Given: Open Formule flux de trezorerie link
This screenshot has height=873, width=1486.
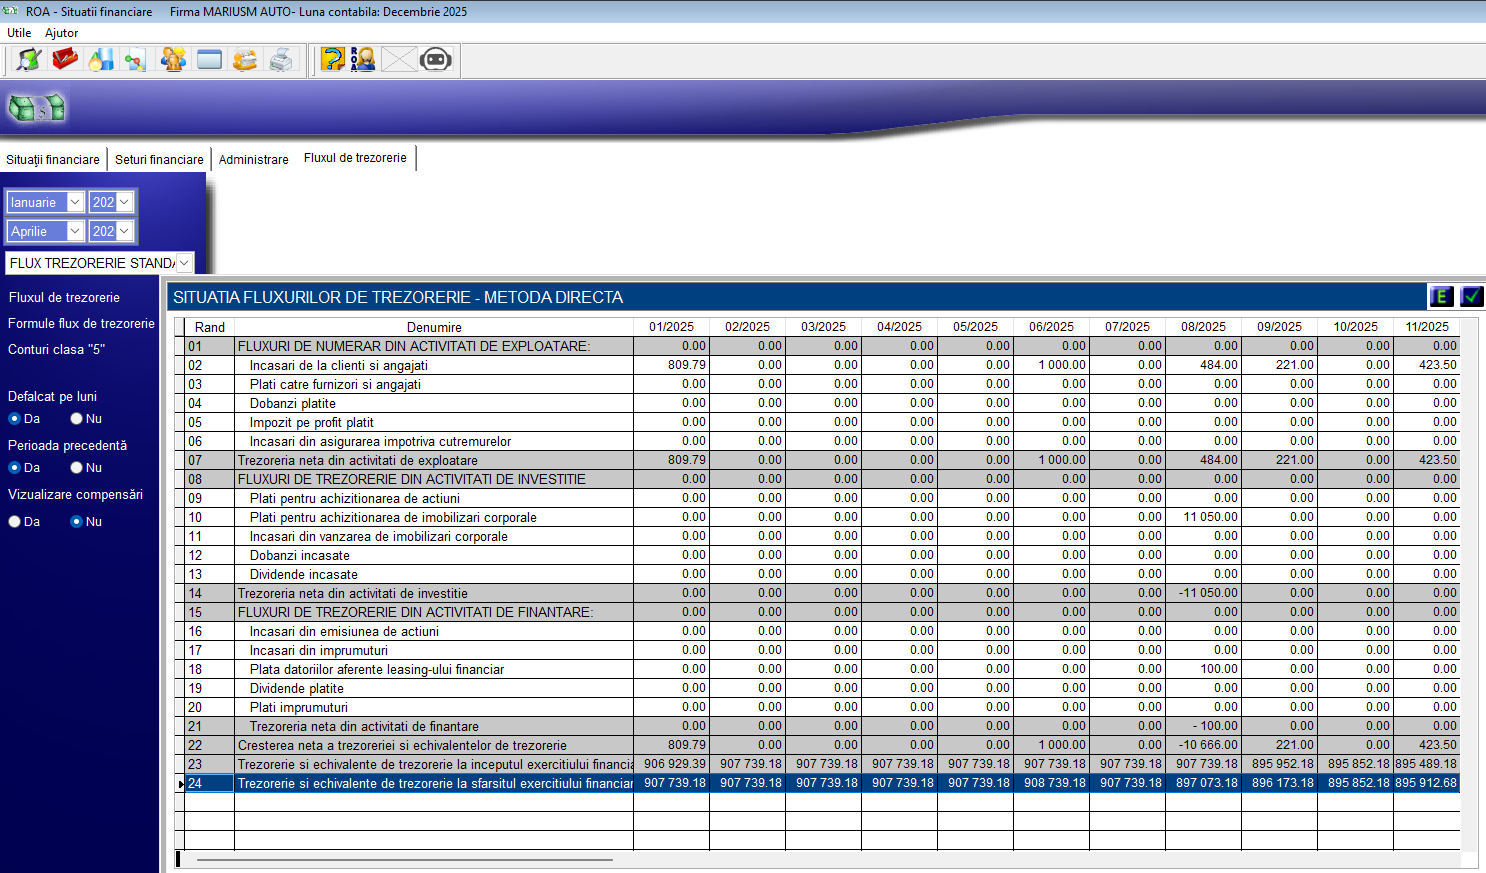Looking at the screenshot, I should point(81,324).
